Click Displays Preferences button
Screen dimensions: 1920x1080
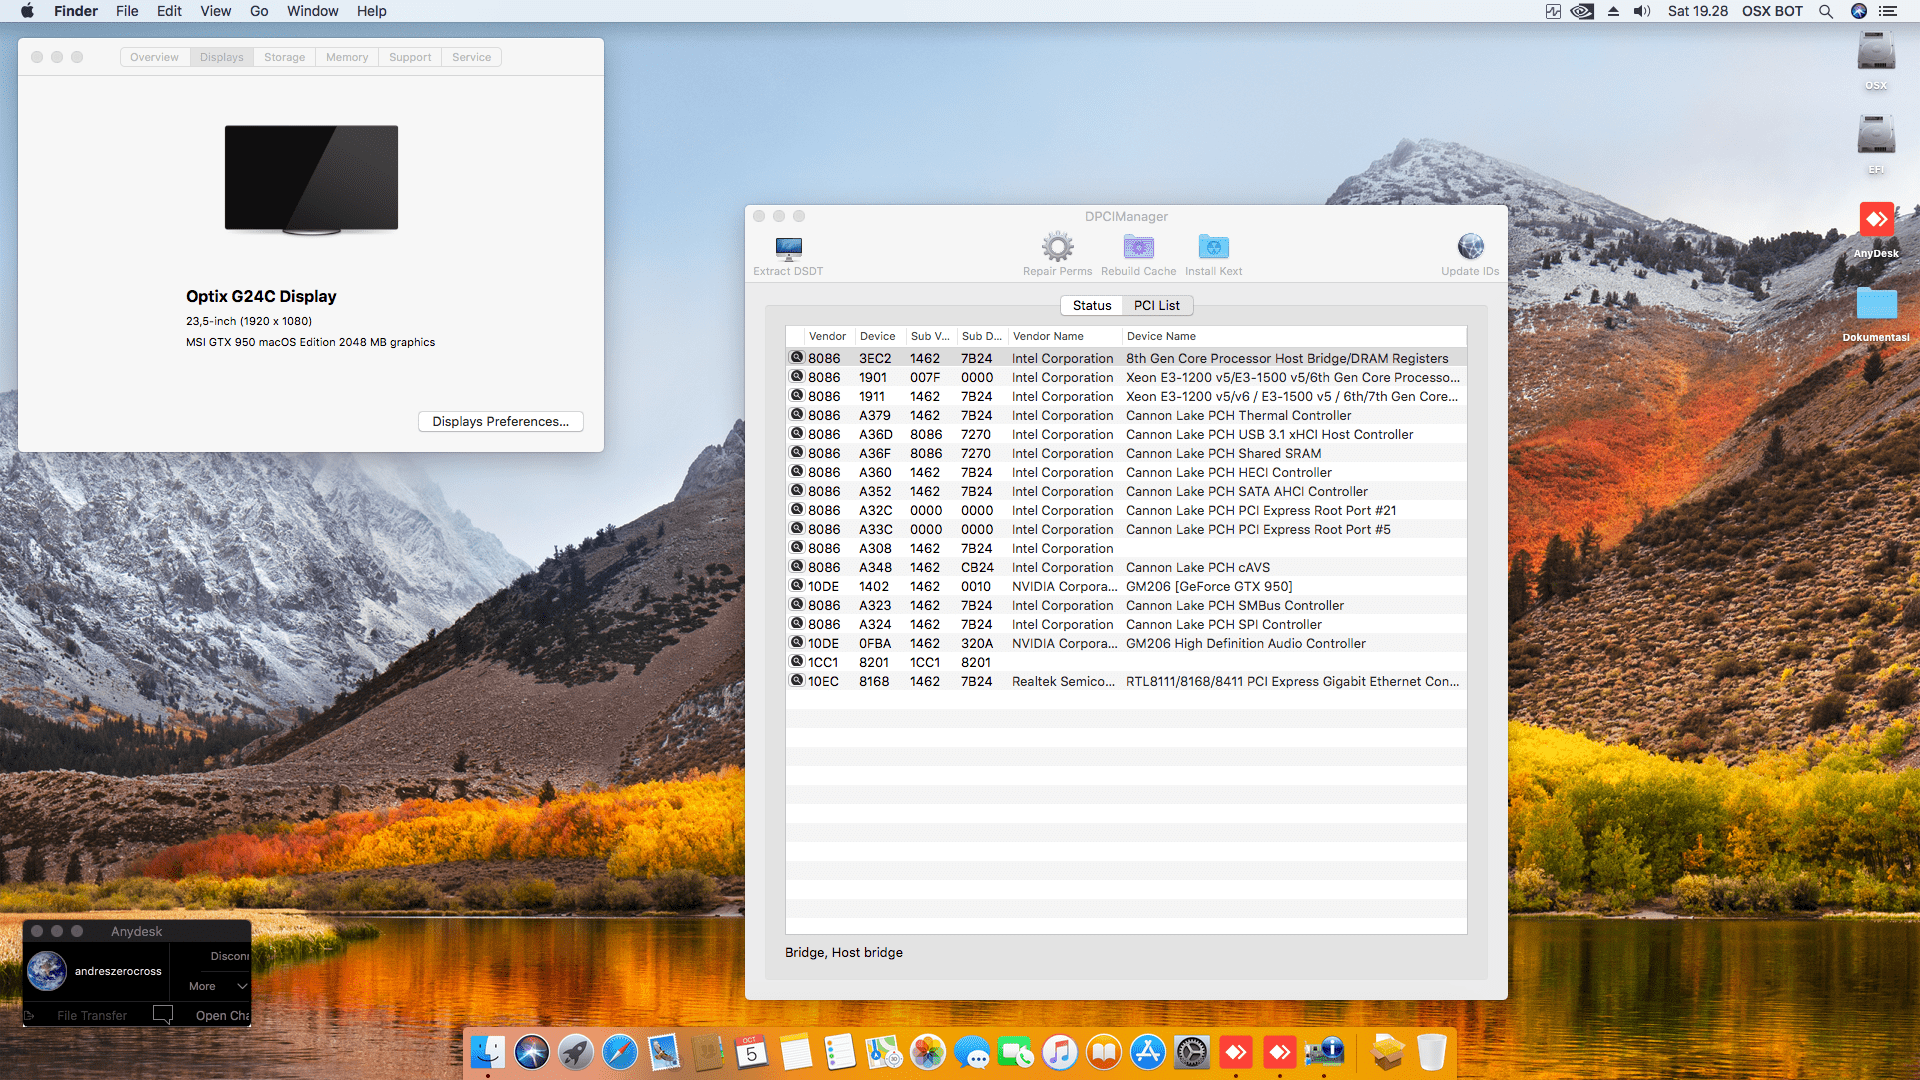pos(500,422)
